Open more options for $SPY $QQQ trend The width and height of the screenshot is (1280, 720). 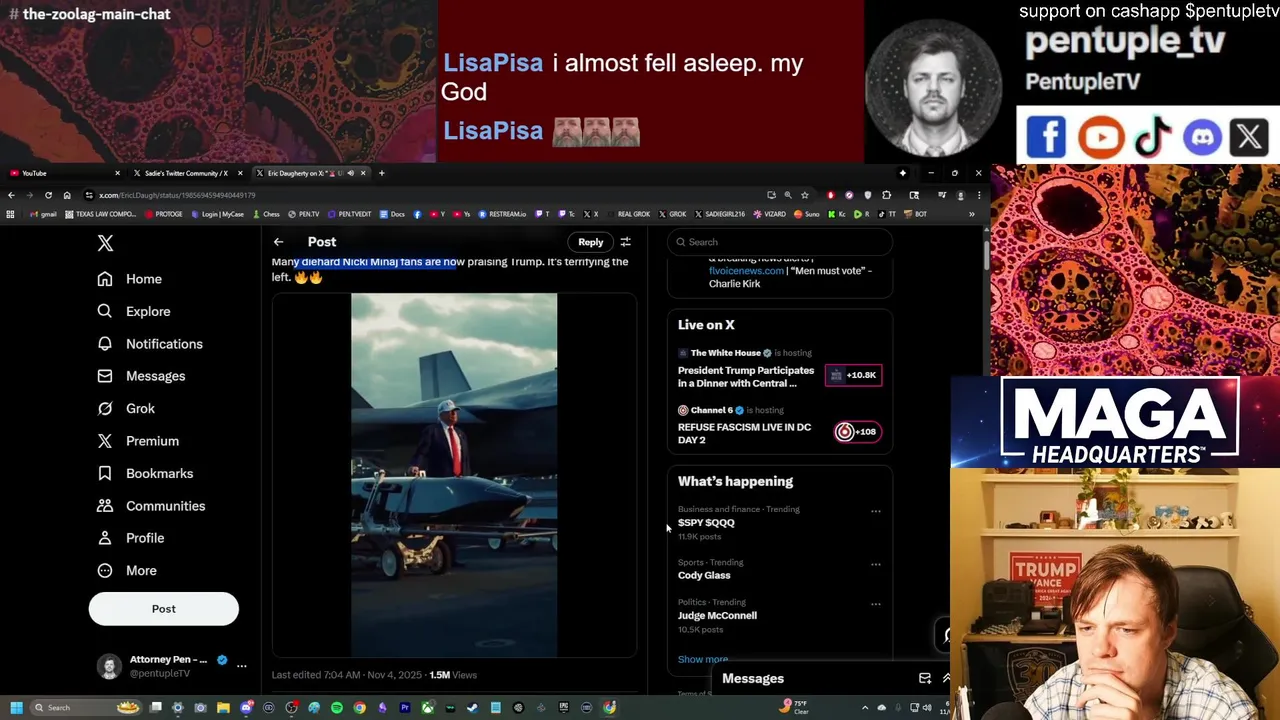pyautogui.click(x=876, y=511)
